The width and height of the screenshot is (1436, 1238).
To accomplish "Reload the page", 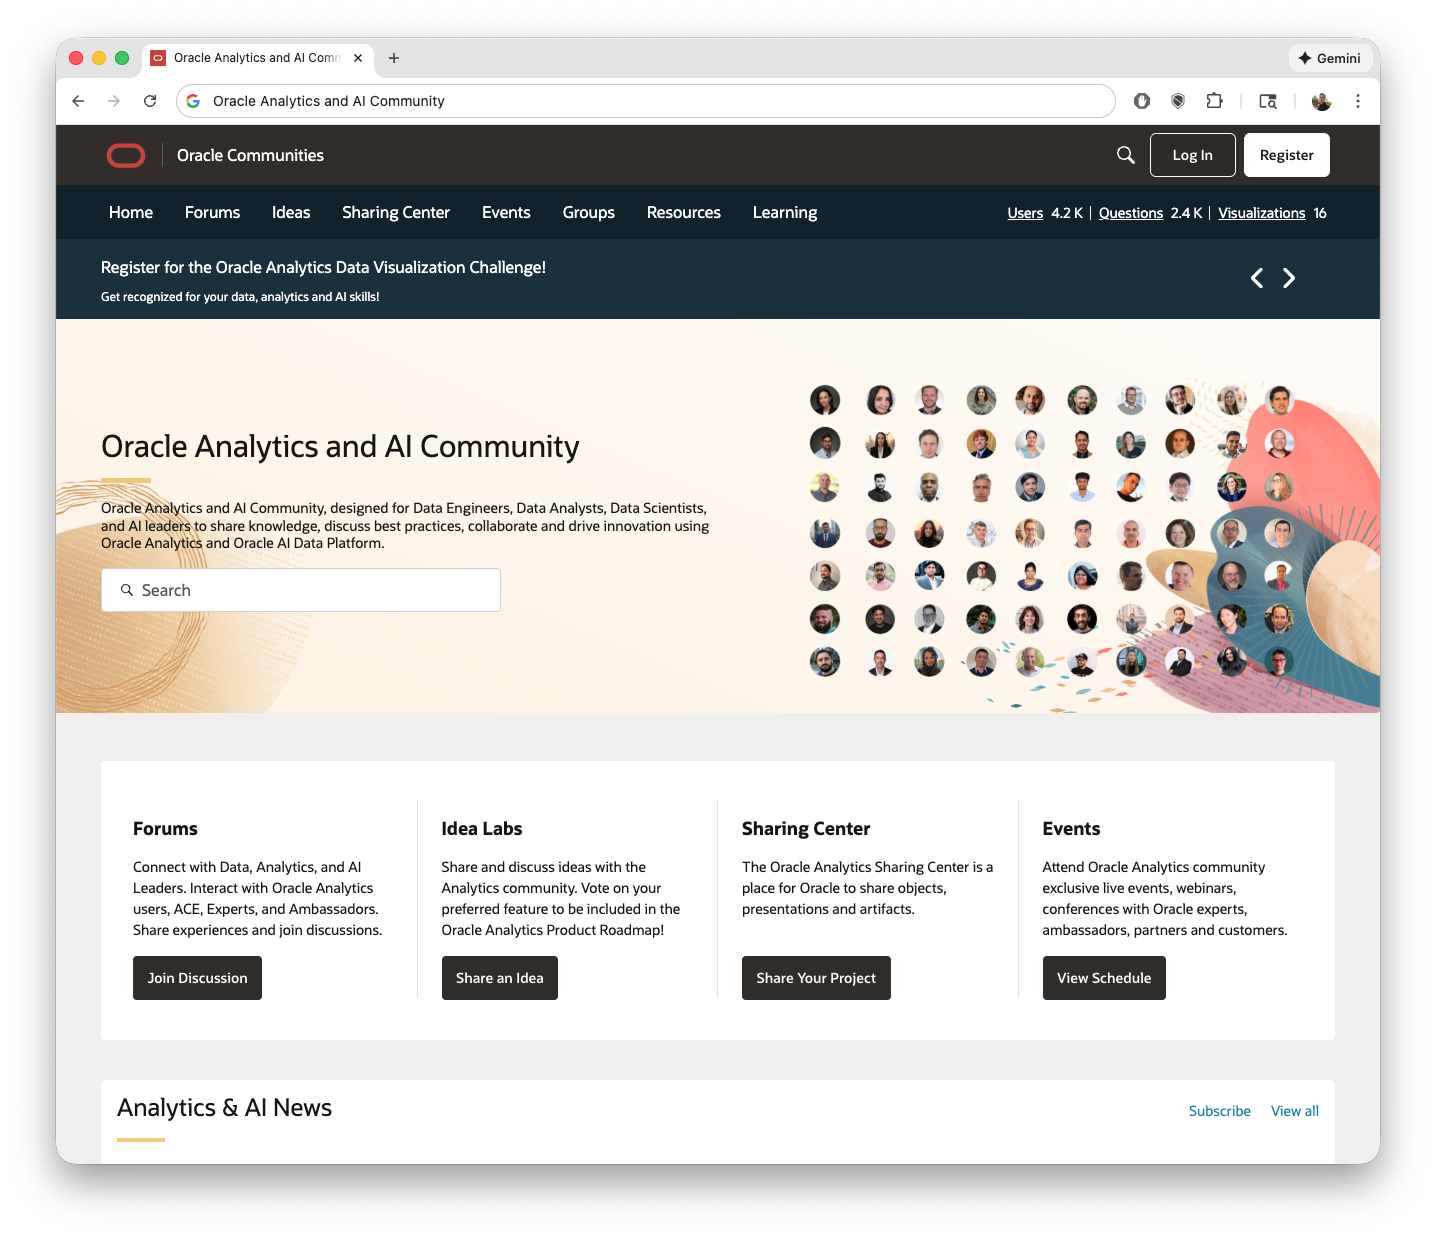I will (x=150, y=101).
